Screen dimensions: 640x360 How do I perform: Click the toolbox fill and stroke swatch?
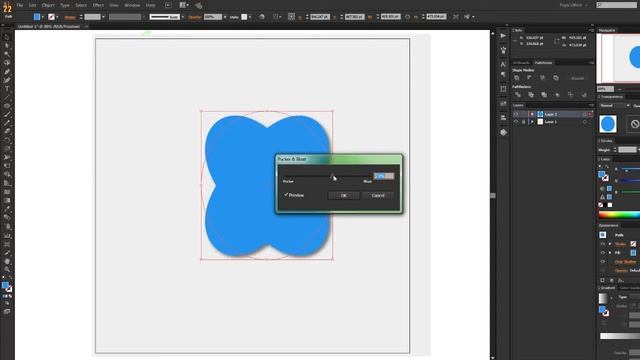coord(7,287)
